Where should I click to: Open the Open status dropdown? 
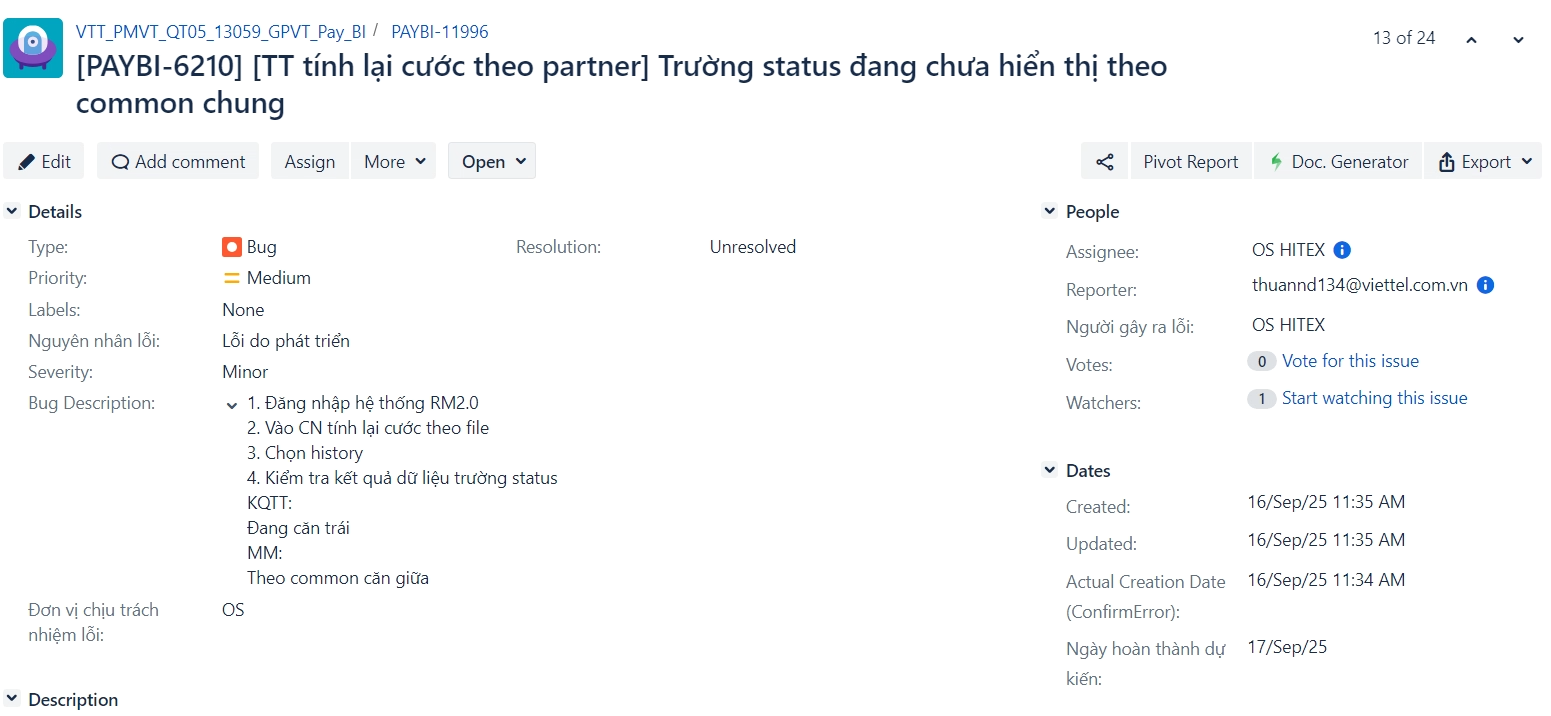(492, 162)
